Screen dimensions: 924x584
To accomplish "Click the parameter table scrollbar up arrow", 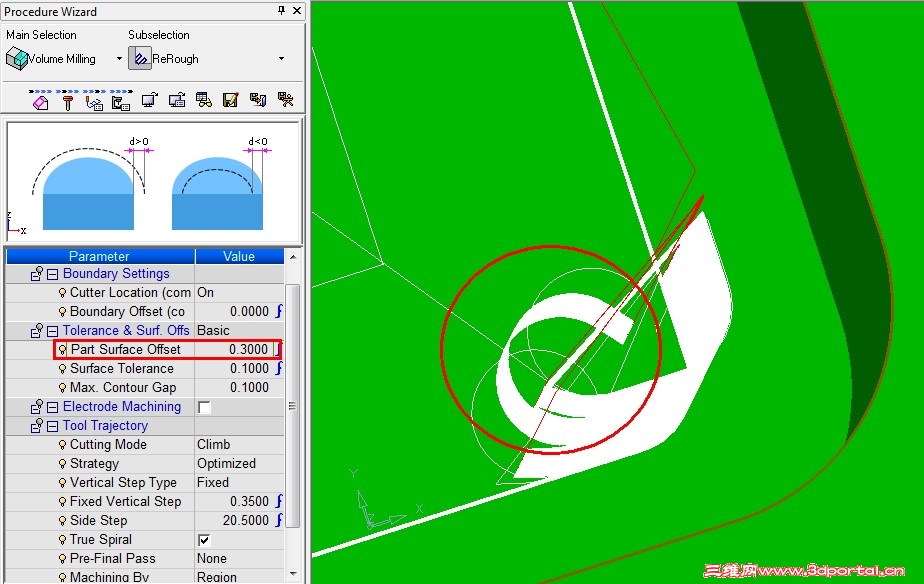I will coord(293,257).
